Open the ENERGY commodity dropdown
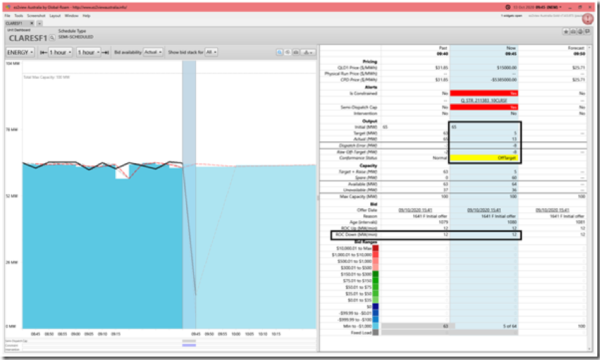 tap(20, 52)
